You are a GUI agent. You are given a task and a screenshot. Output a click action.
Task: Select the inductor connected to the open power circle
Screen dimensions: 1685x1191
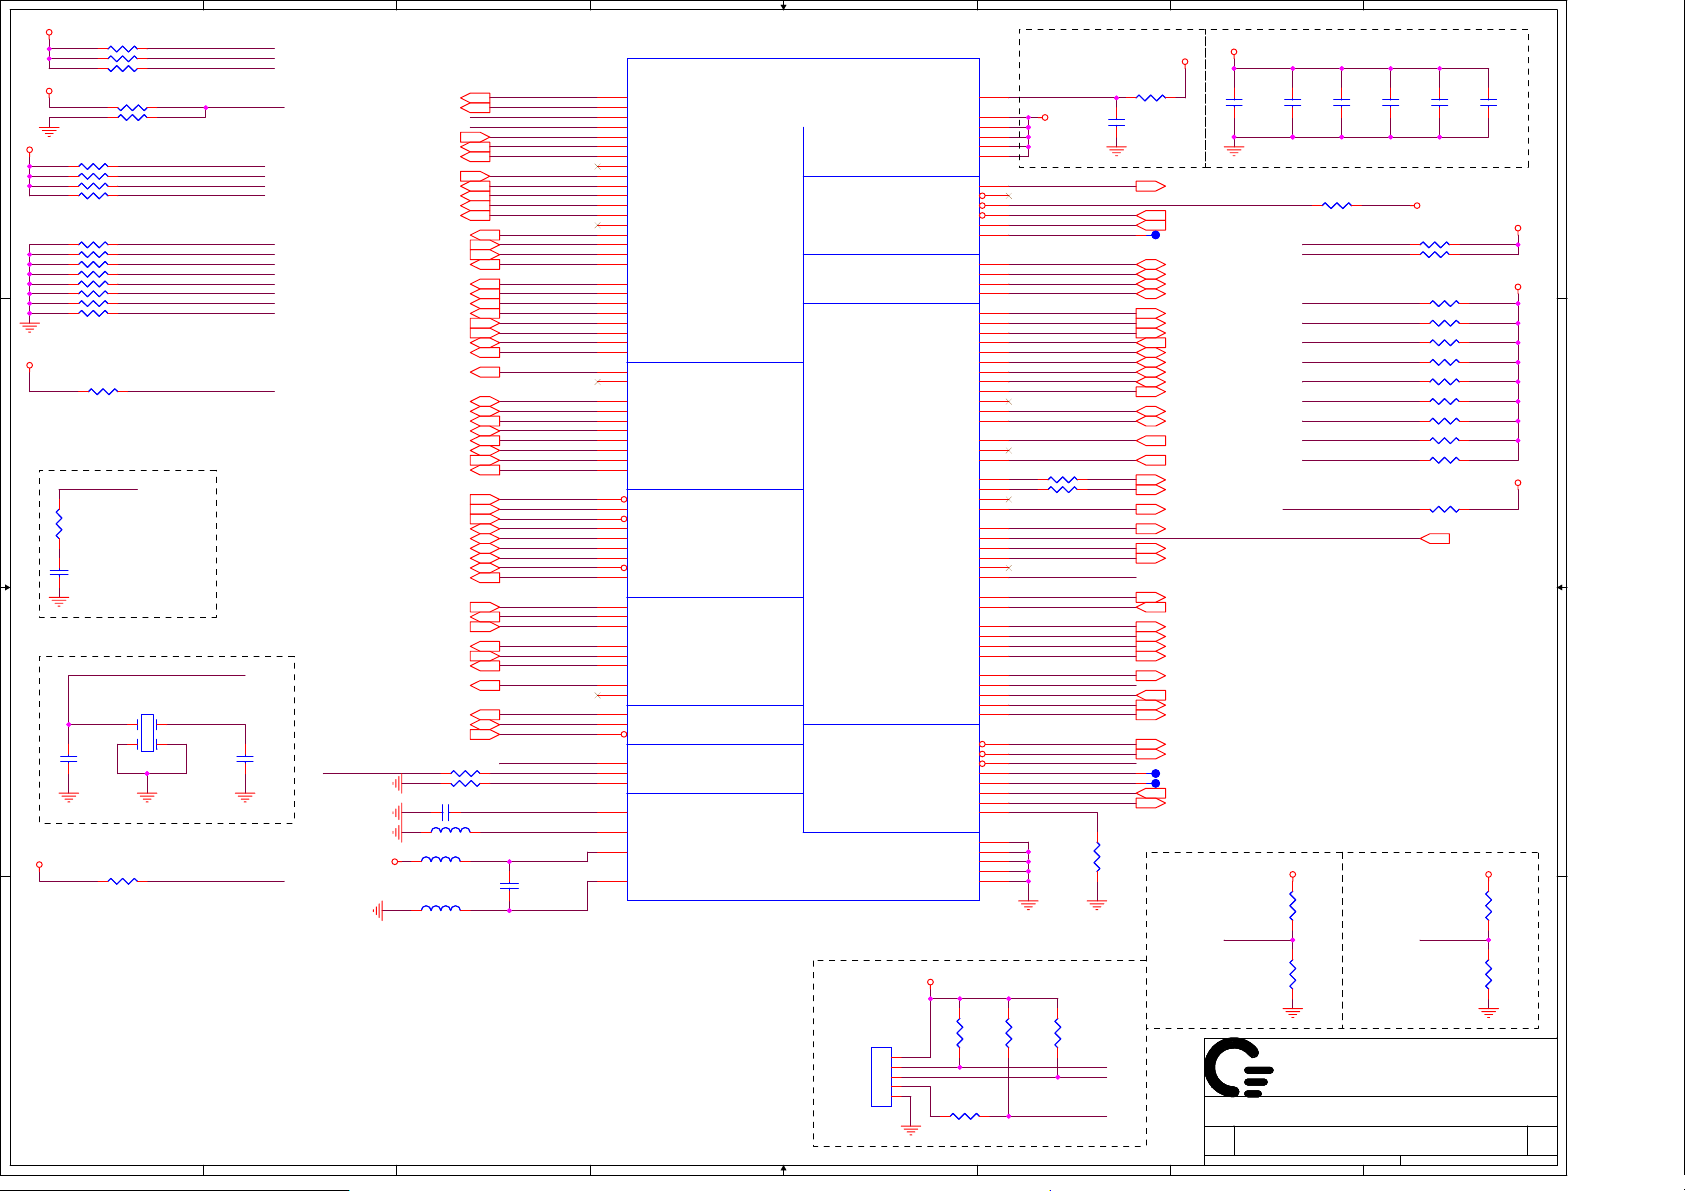pos(441,859)
